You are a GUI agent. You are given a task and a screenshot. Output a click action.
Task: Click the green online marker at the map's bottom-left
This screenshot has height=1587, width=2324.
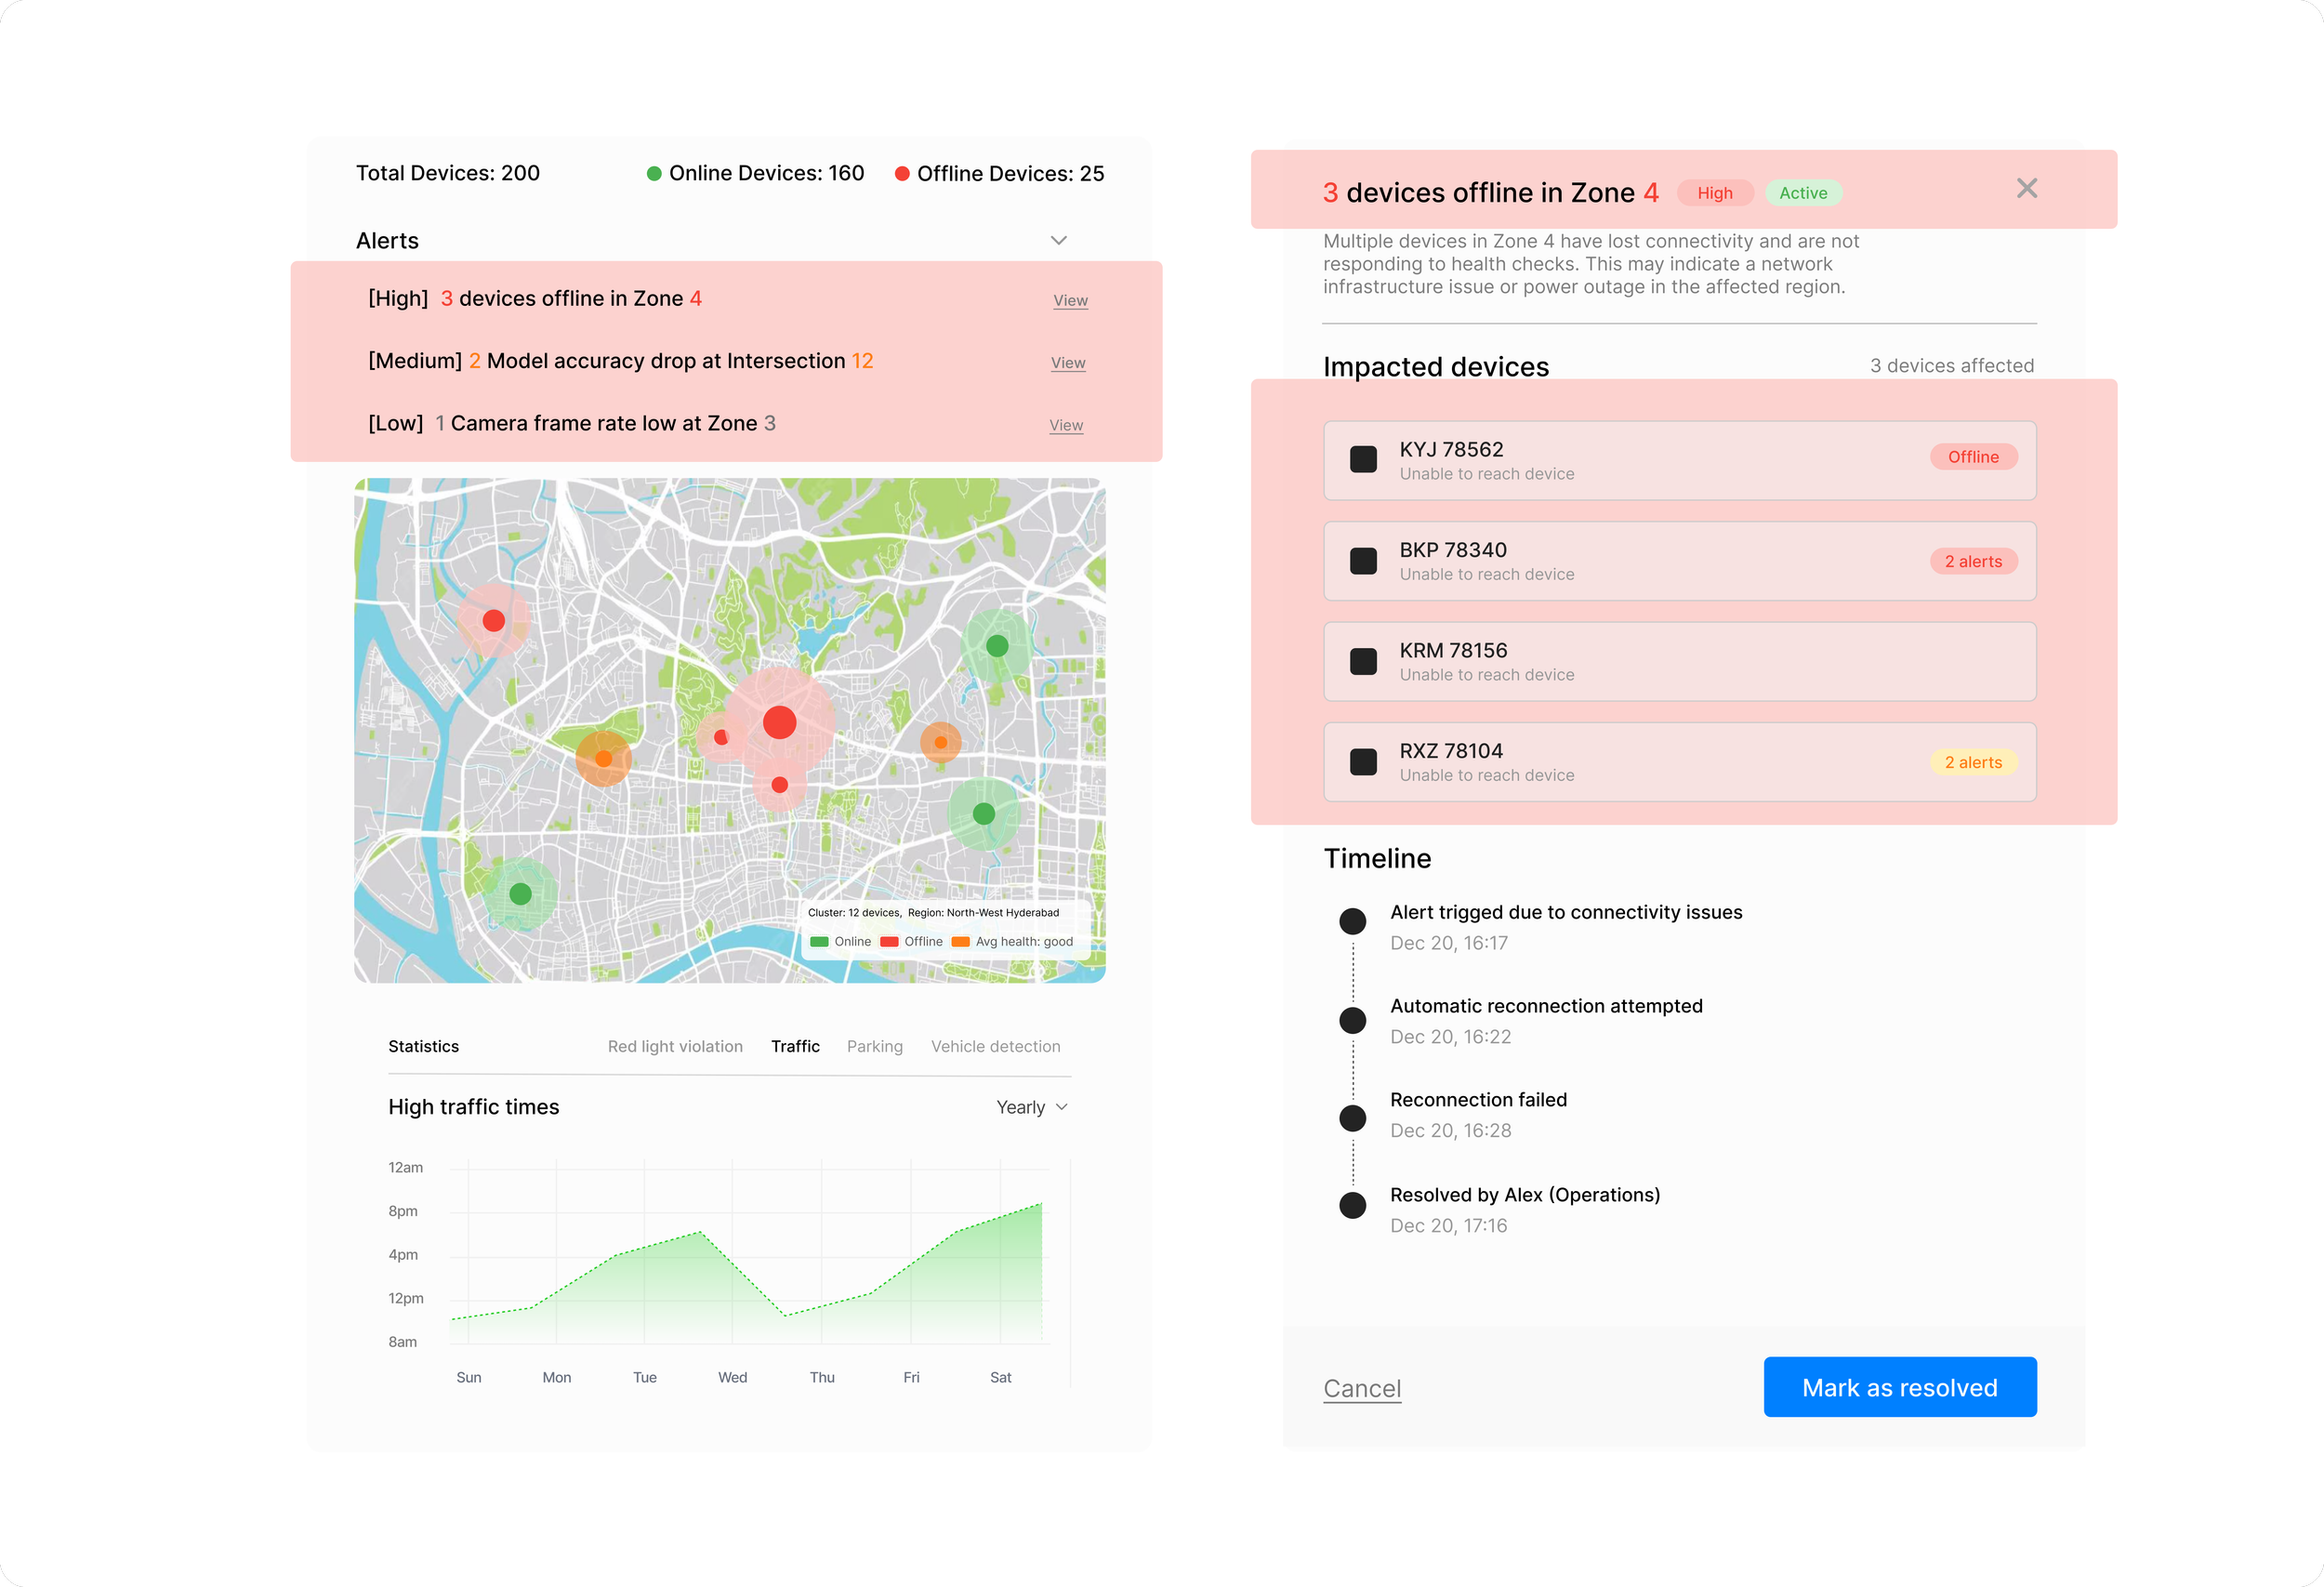pyautogui.click(x=520, y=893)
